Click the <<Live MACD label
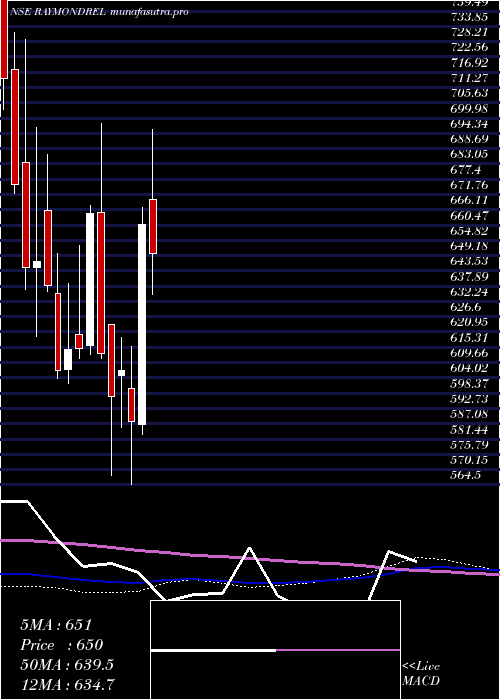500x700 pixels. (x=421, y=674)
